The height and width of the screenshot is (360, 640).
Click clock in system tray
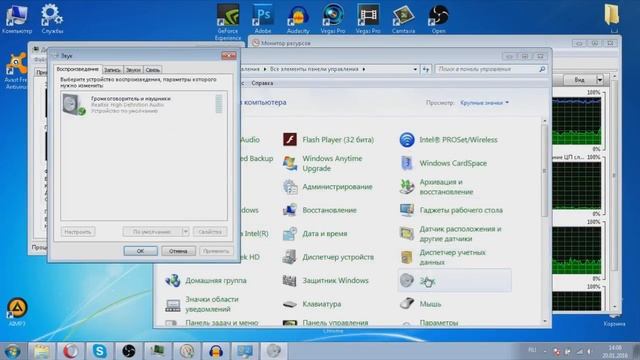pos(616,351)
